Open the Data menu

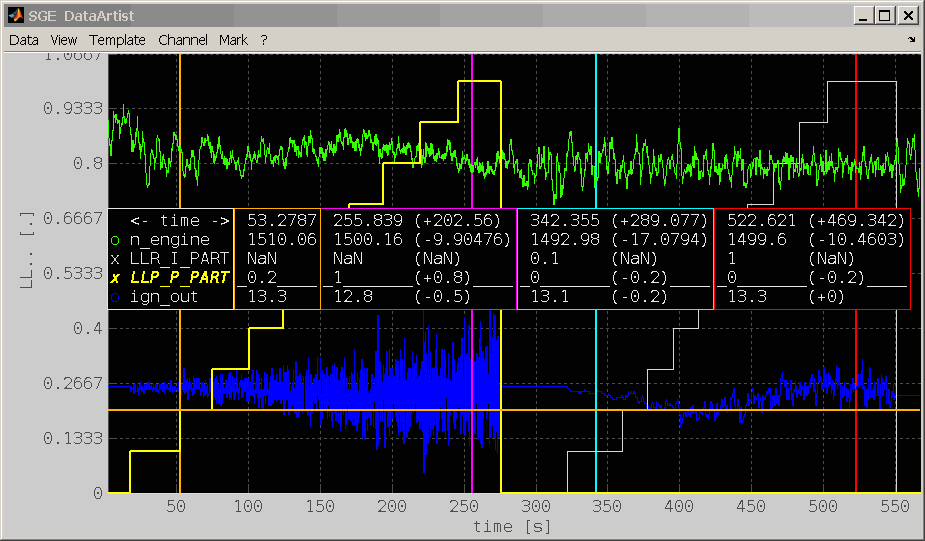[x=24, y=40]
